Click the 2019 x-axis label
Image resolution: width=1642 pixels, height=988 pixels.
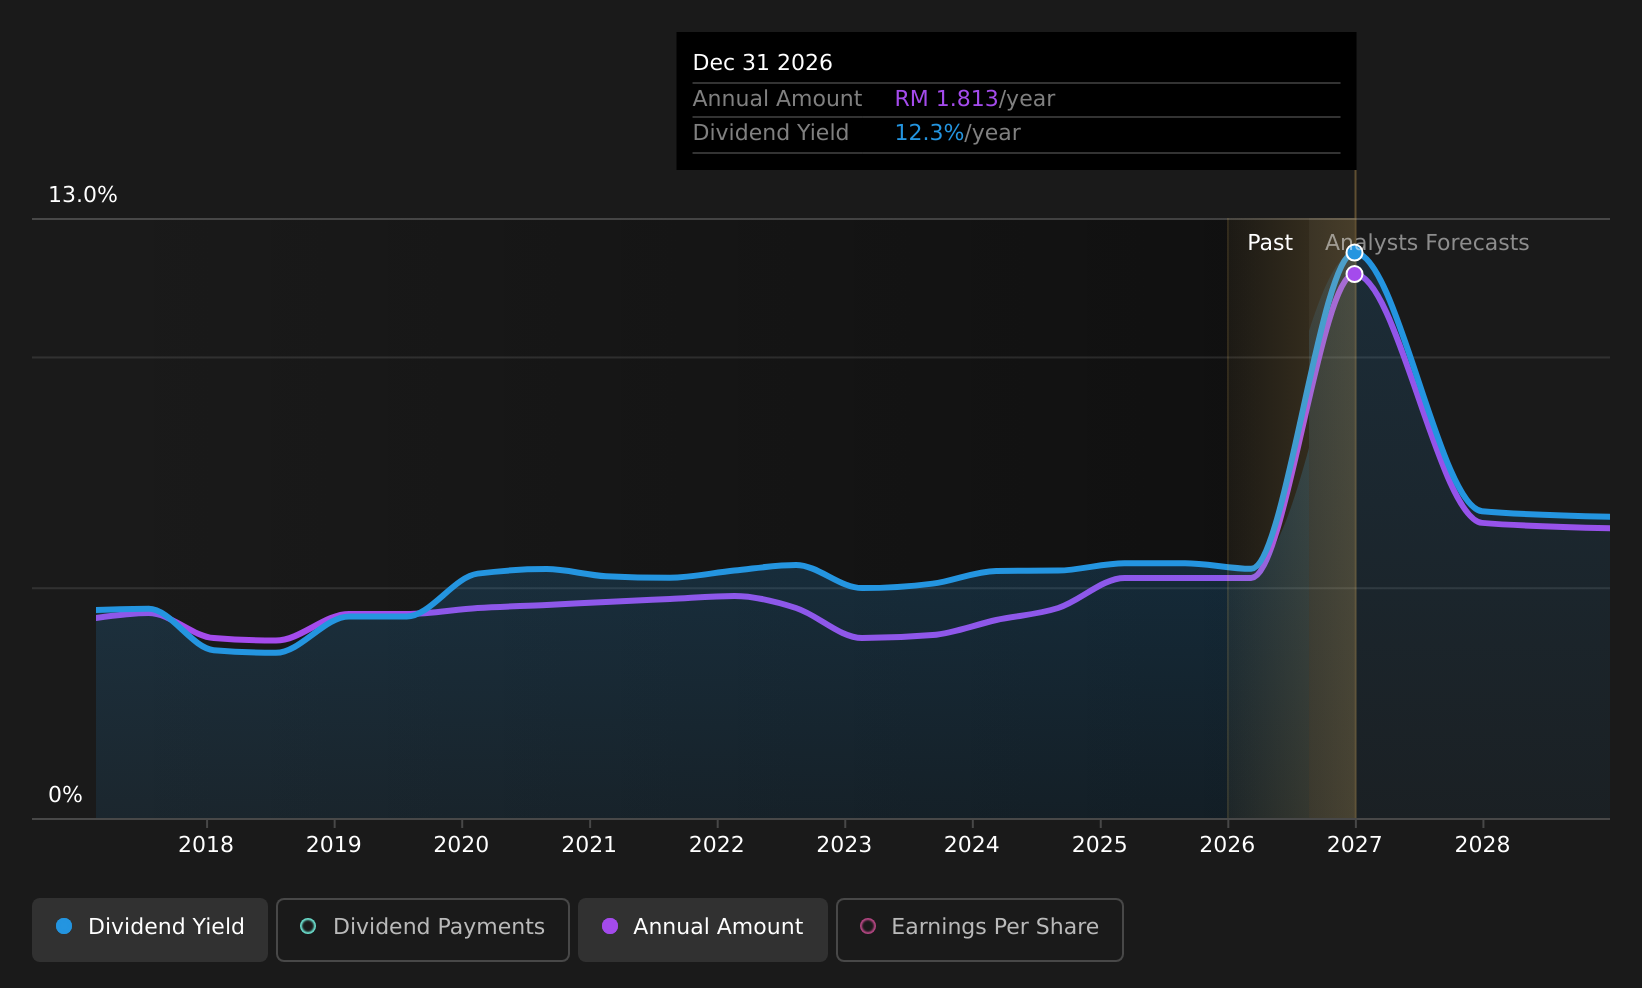[334, 845]
